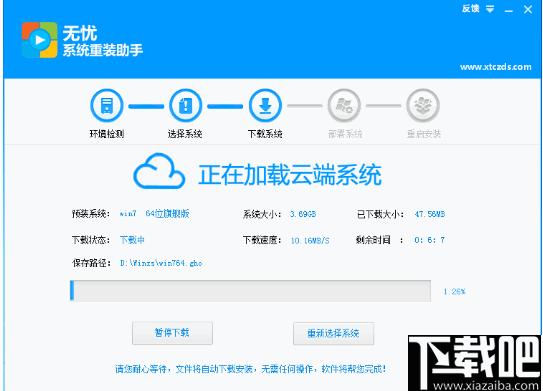Image resolution: width=543 pixels, height=391 pixels.
Task: Click the 重新选择系统 button
Action: pyautogui.click(x=333, y=333)
